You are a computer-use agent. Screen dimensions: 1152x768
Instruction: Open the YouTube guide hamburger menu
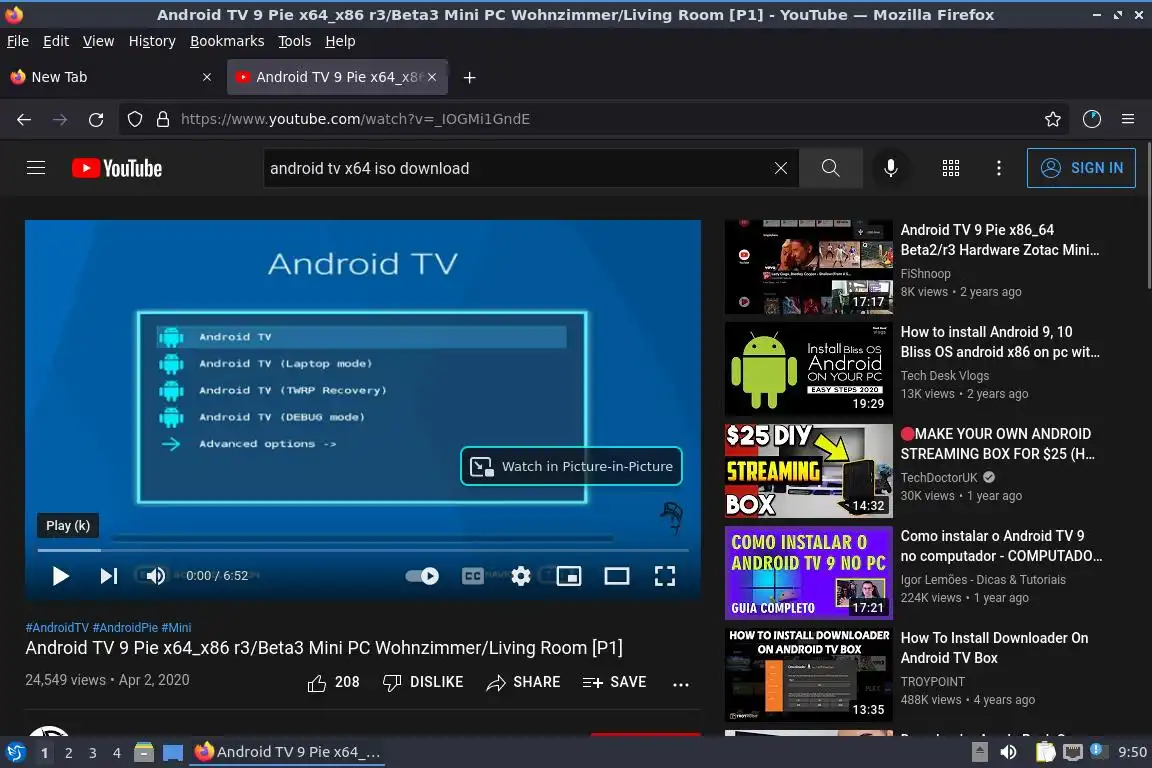click(36, 168)
